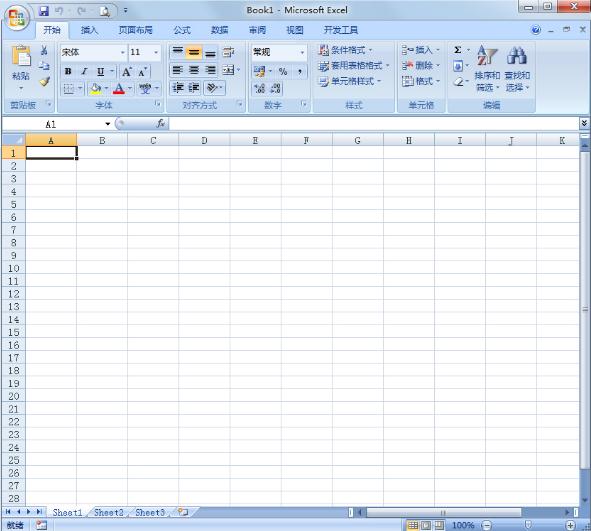
Task: Click the Format Painter brush icon
Action: click(x=44, y=81)
